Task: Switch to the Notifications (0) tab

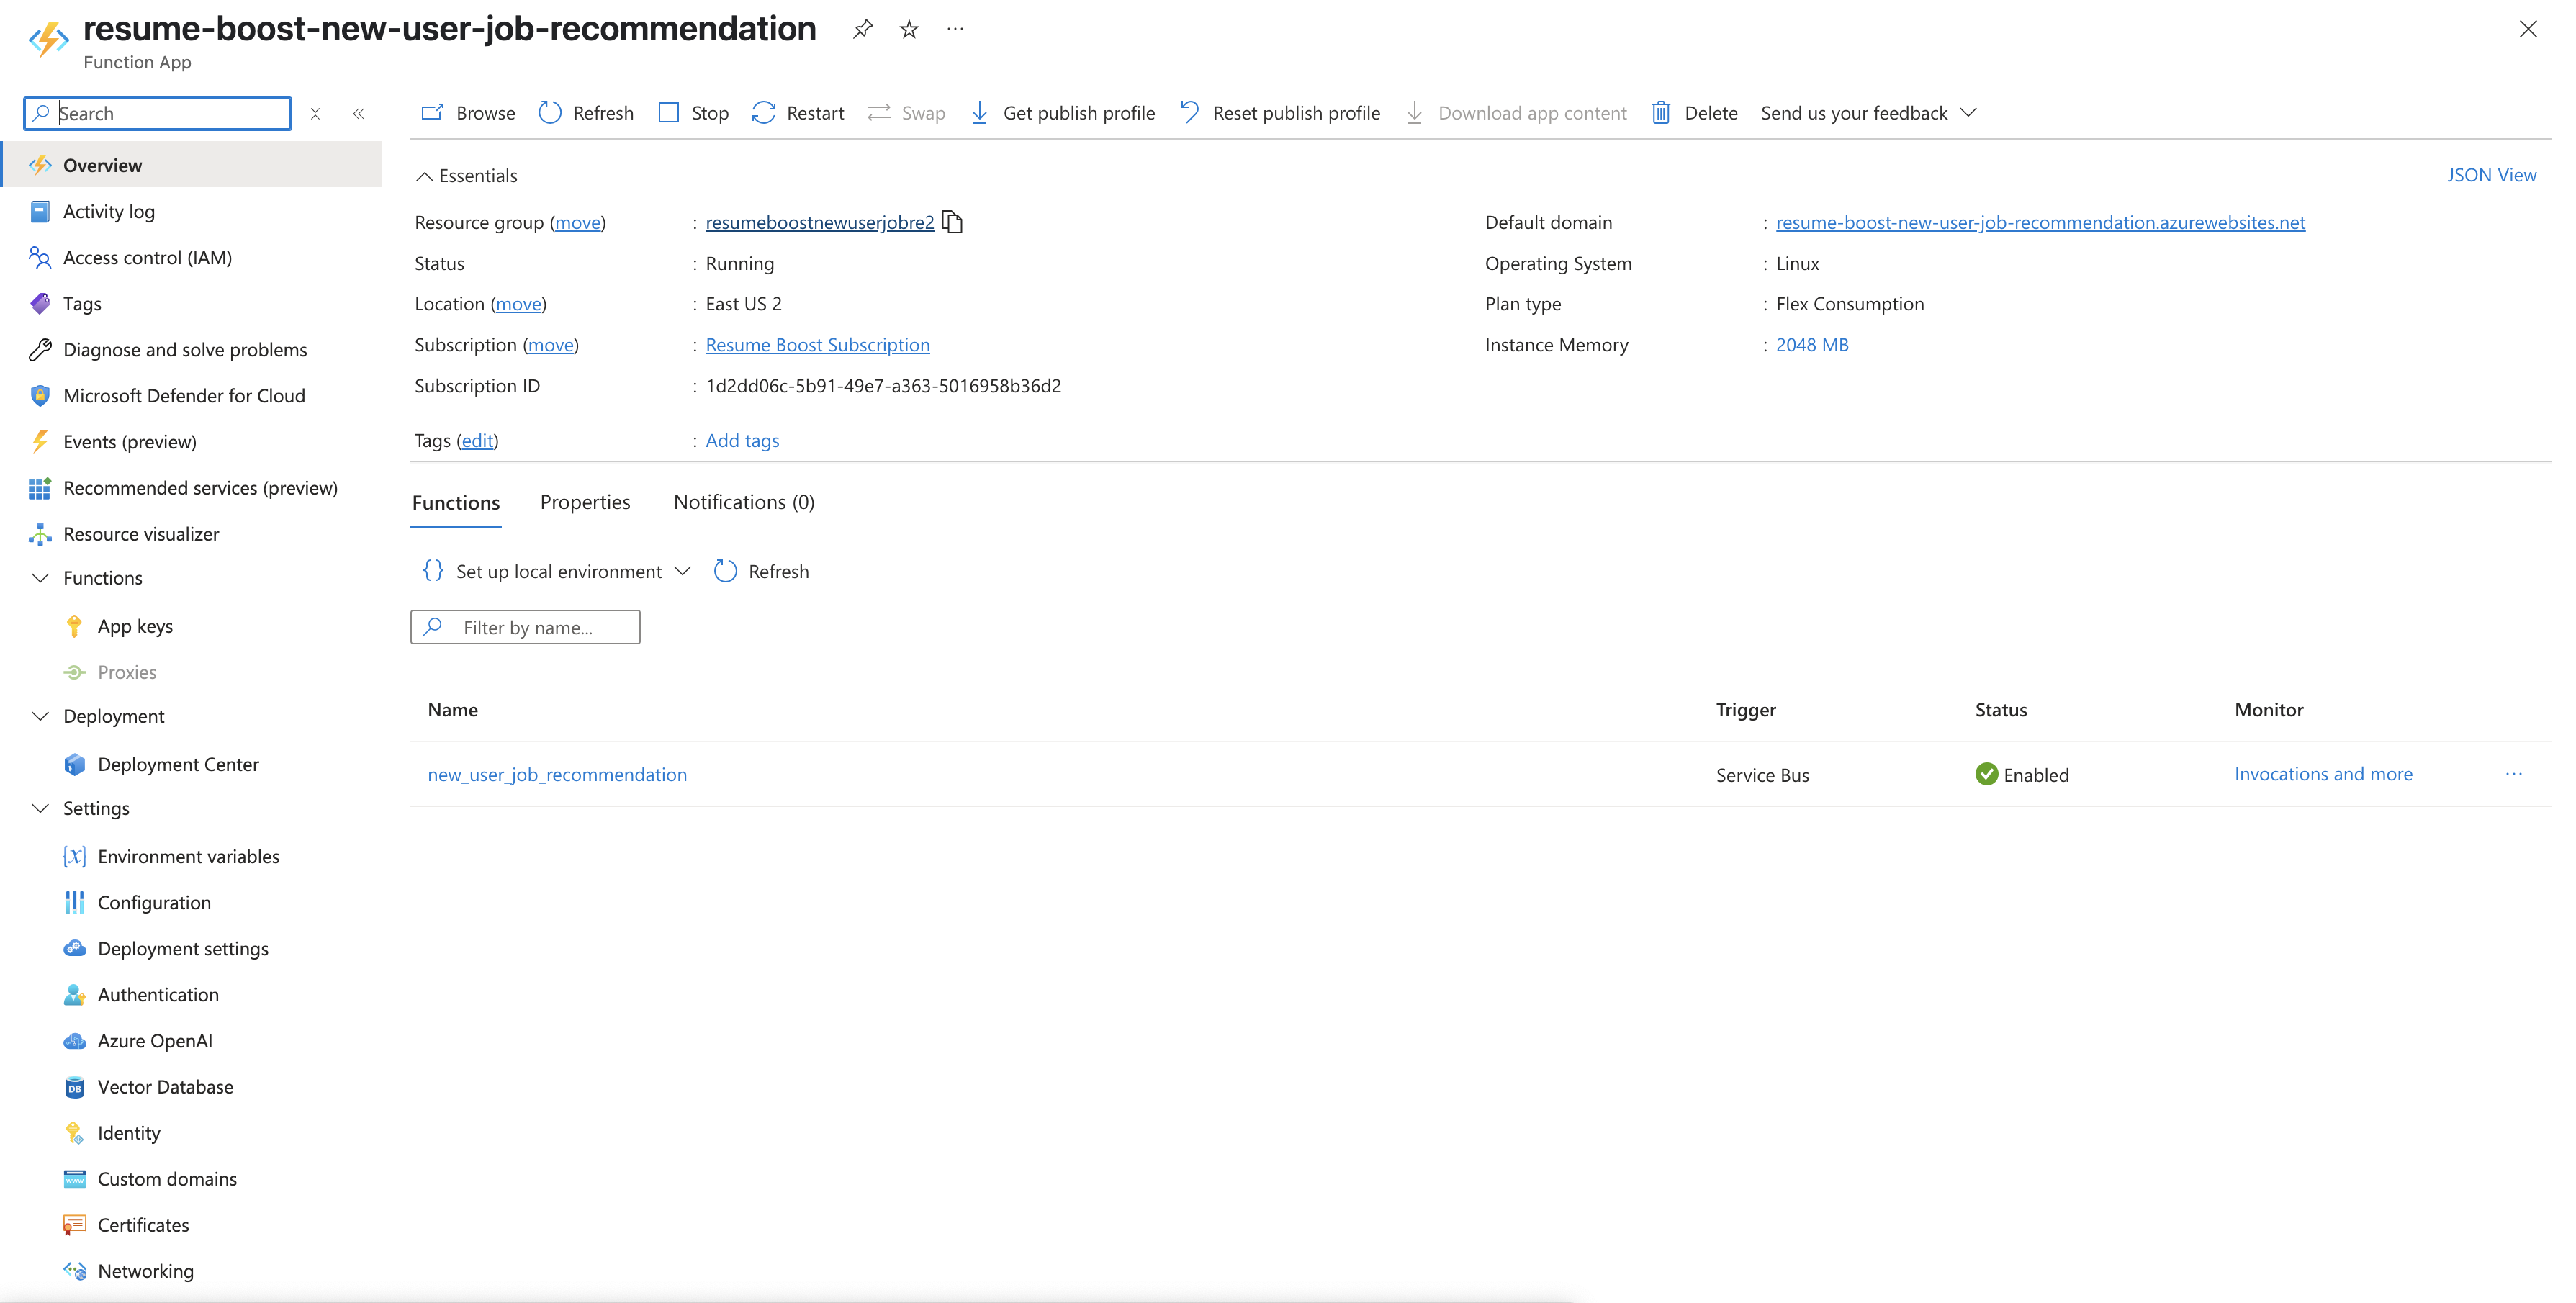Action: click(x=743, y=502)
